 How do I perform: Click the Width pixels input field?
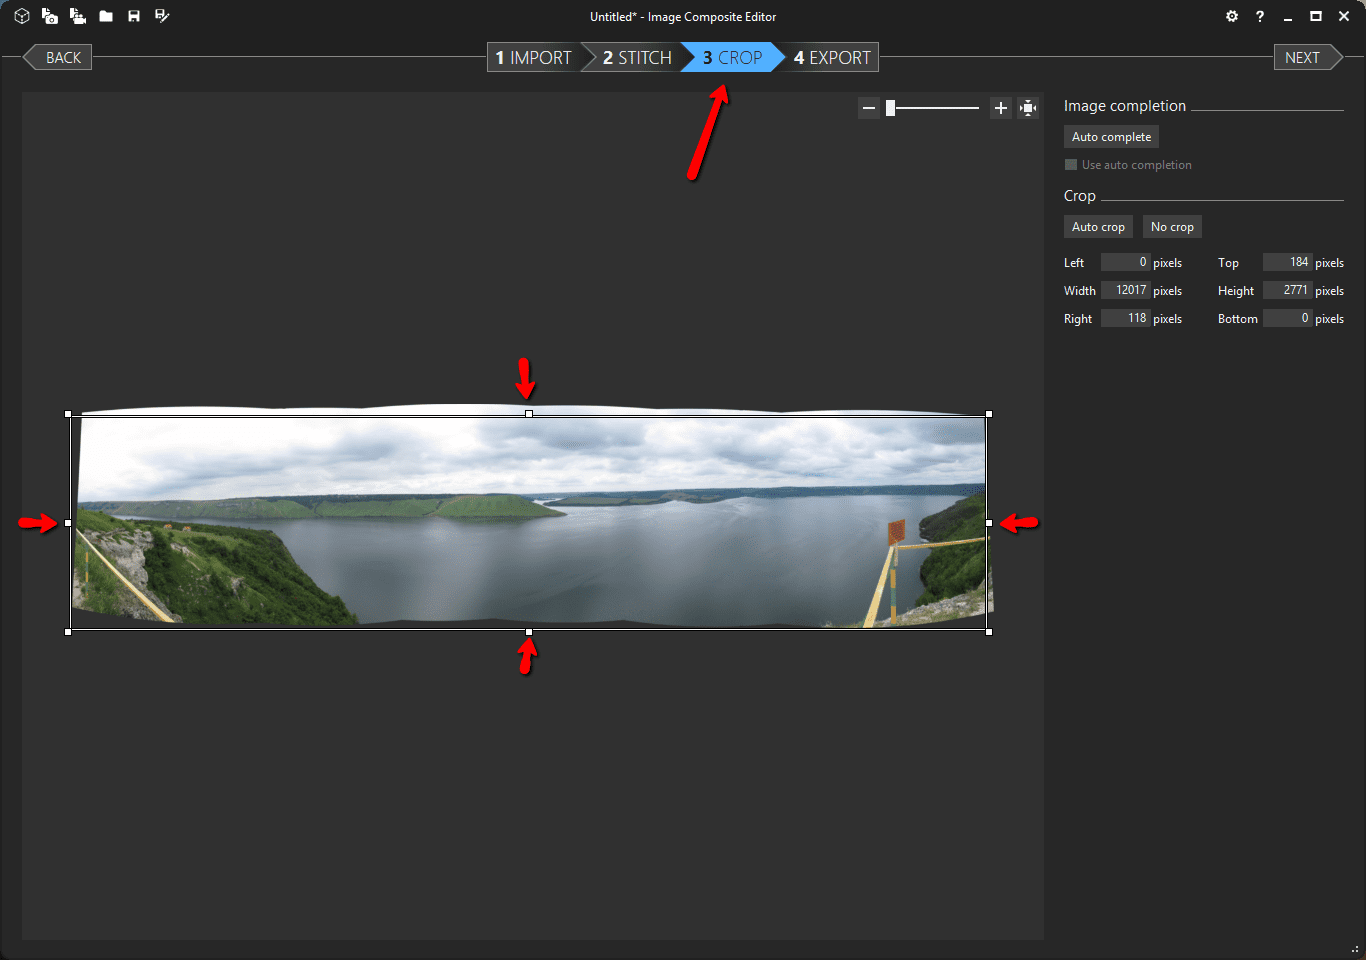(1125, 290)
